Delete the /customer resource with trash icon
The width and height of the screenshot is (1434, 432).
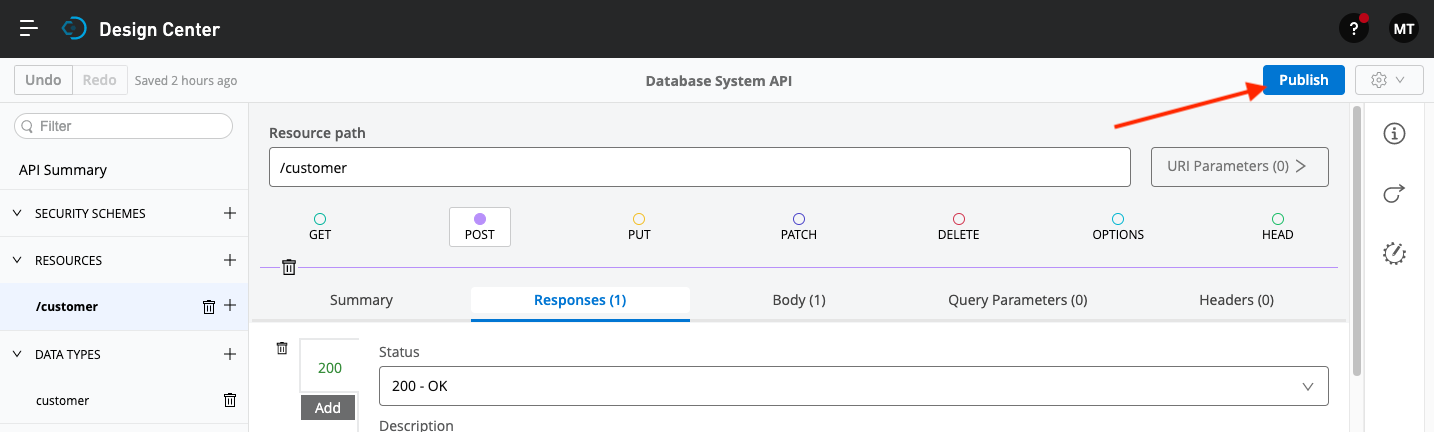click(209, 307)
